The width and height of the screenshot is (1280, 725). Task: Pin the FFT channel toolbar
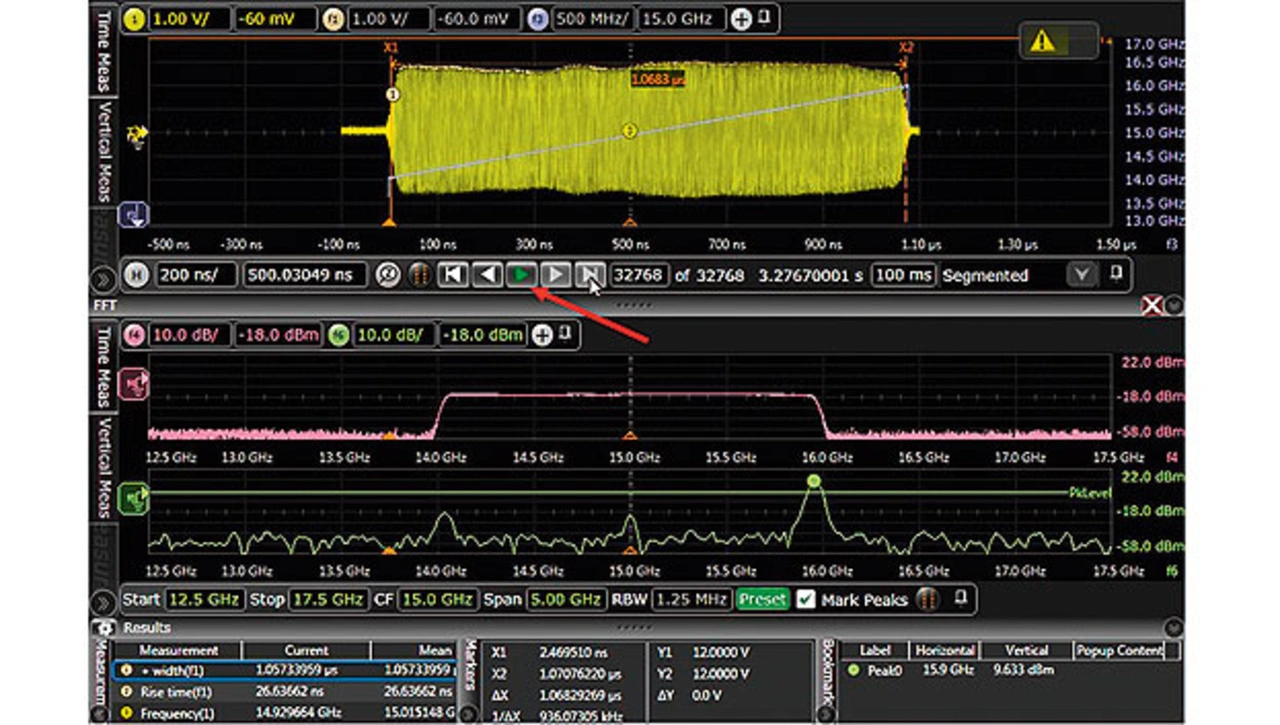[563, 334]
